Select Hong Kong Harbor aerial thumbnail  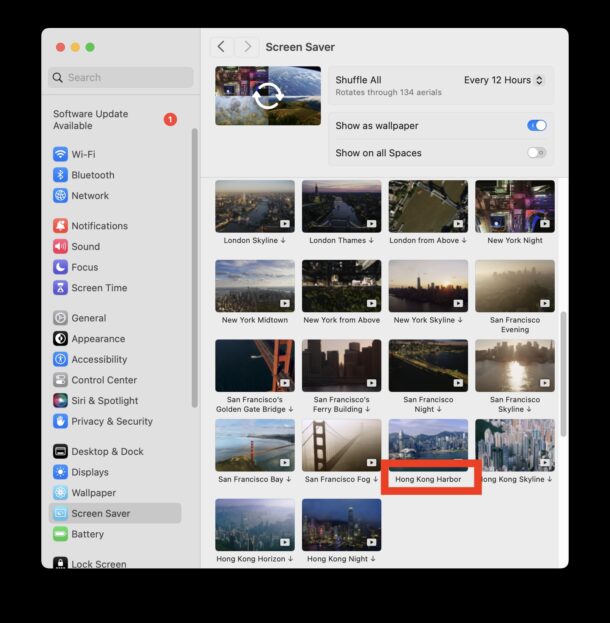pyautogui.click(x=428, y=445)
